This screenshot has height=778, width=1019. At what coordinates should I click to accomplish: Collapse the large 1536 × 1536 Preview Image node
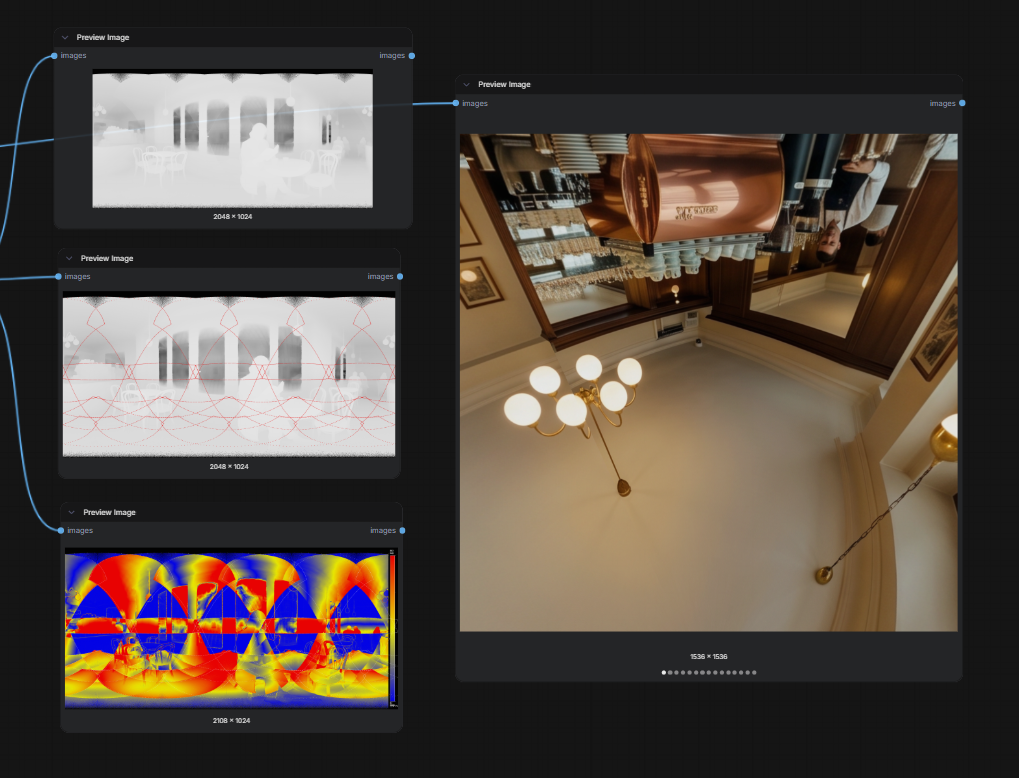click(x=467, y=84)
